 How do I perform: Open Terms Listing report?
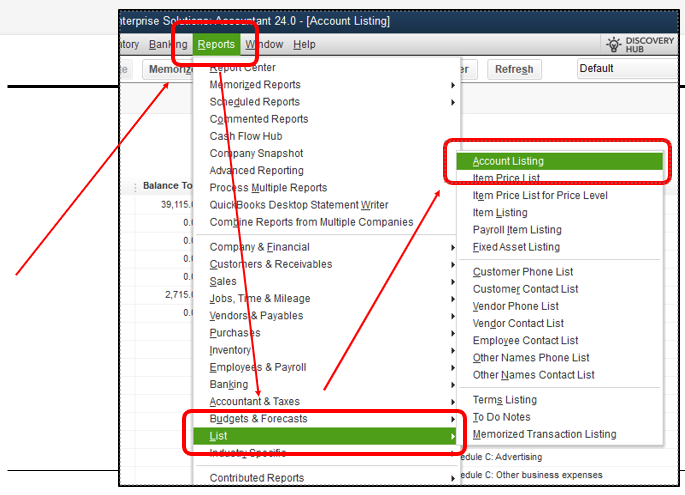[x=560, y=400]
